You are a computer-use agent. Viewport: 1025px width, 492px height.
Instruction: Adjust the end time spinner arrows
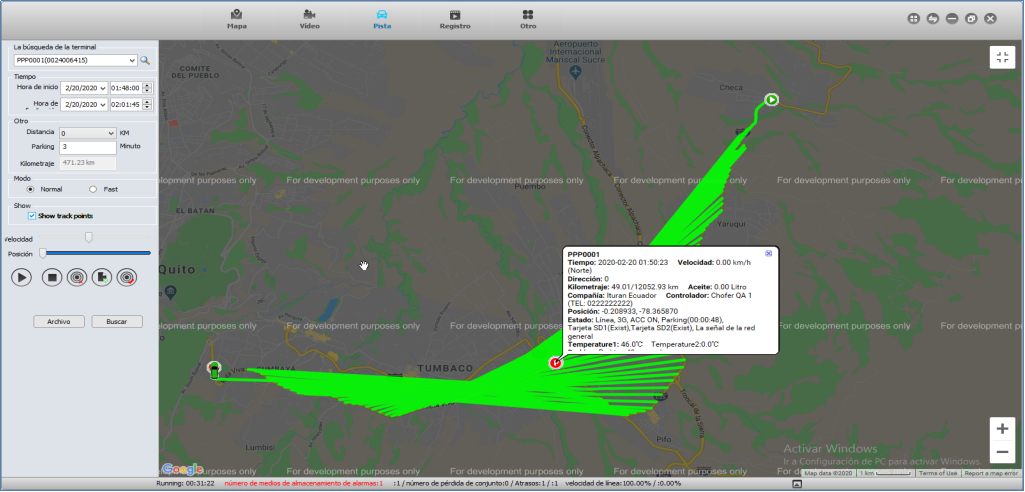click(148, 105)
